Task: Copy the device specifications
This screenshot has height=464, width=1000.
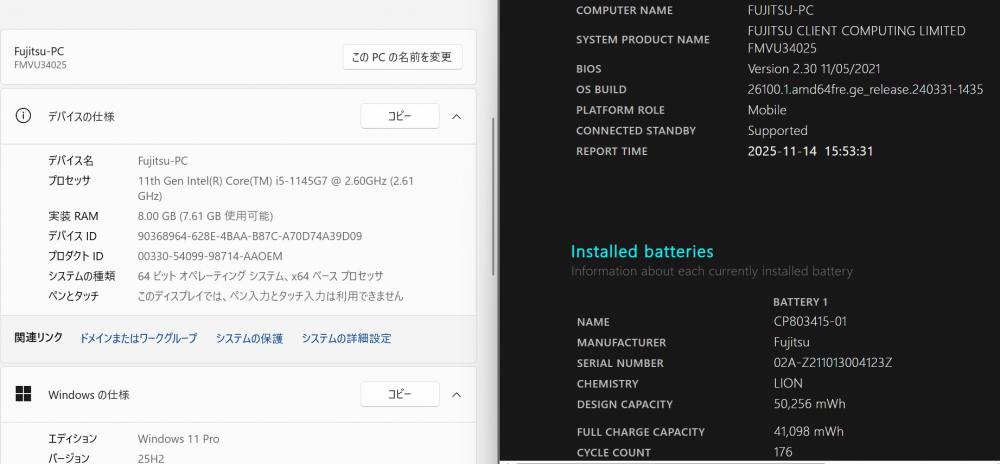Action: coord(400,116)
